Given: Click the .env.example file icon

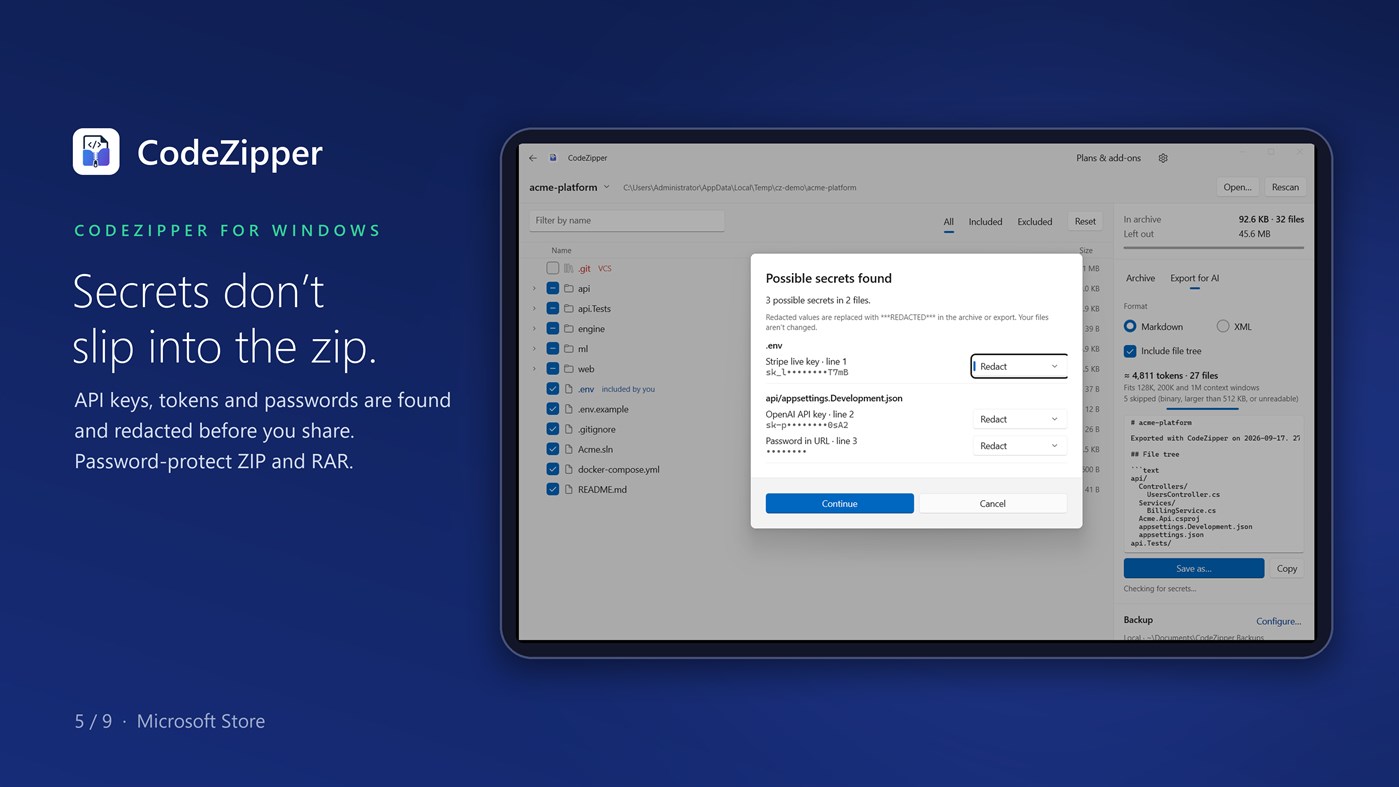Looking at the screenshot, I should coord(568,409).
